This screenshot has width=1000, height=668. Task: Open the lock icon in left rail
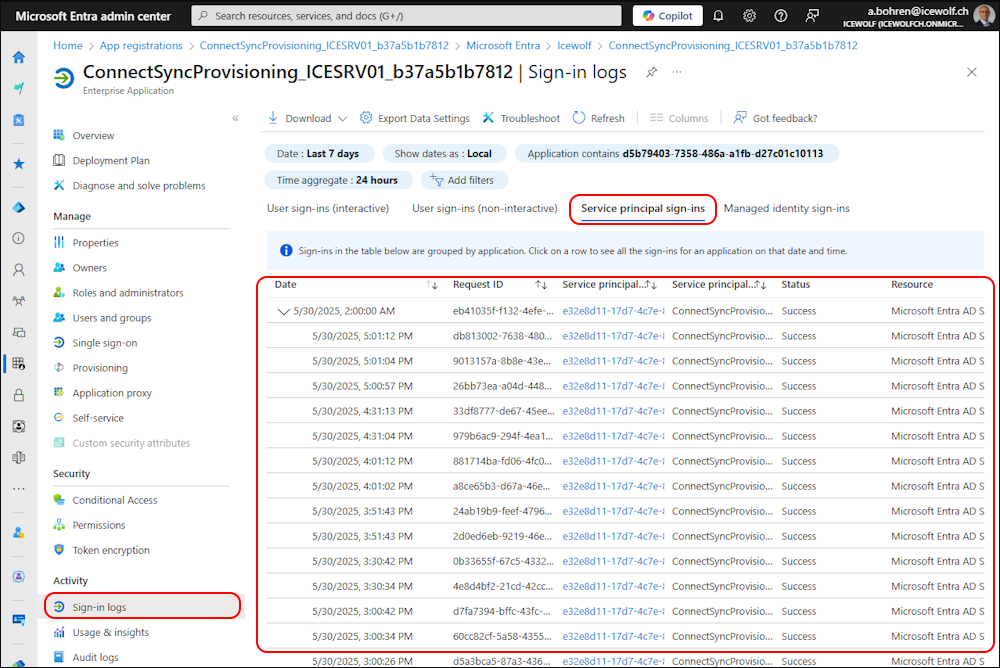(x=18, y=395)
